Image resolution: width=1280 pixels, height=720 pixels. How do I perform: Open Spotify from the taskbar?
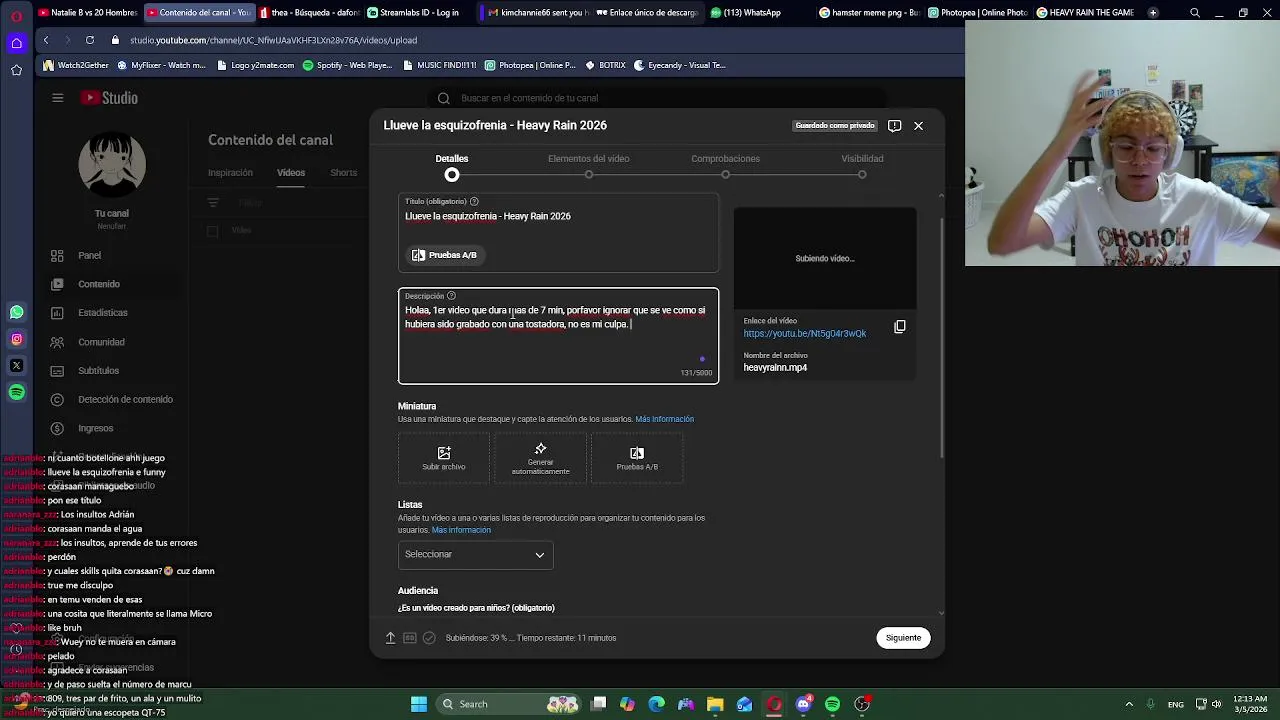[x=832, y=704]
